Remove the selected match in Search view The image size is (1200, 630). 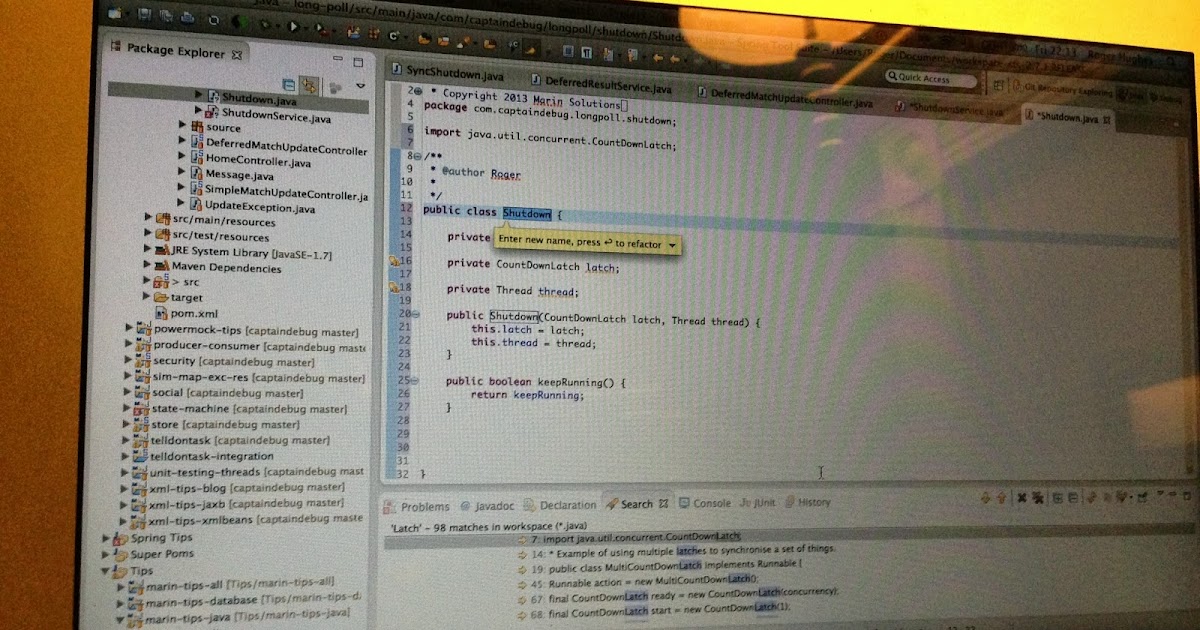(x=1023, y=497)
